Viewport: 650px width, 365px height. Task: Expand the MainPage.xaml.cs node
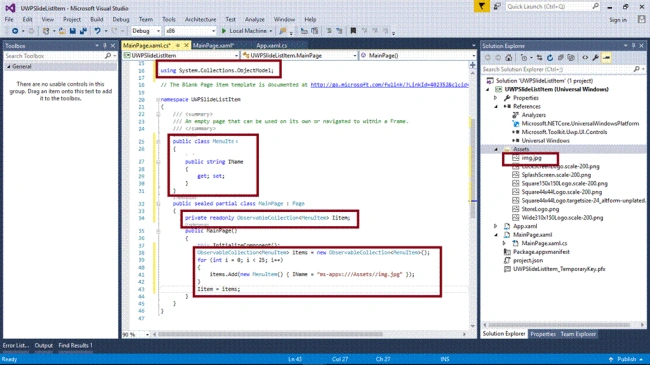[x=504, y=243]
